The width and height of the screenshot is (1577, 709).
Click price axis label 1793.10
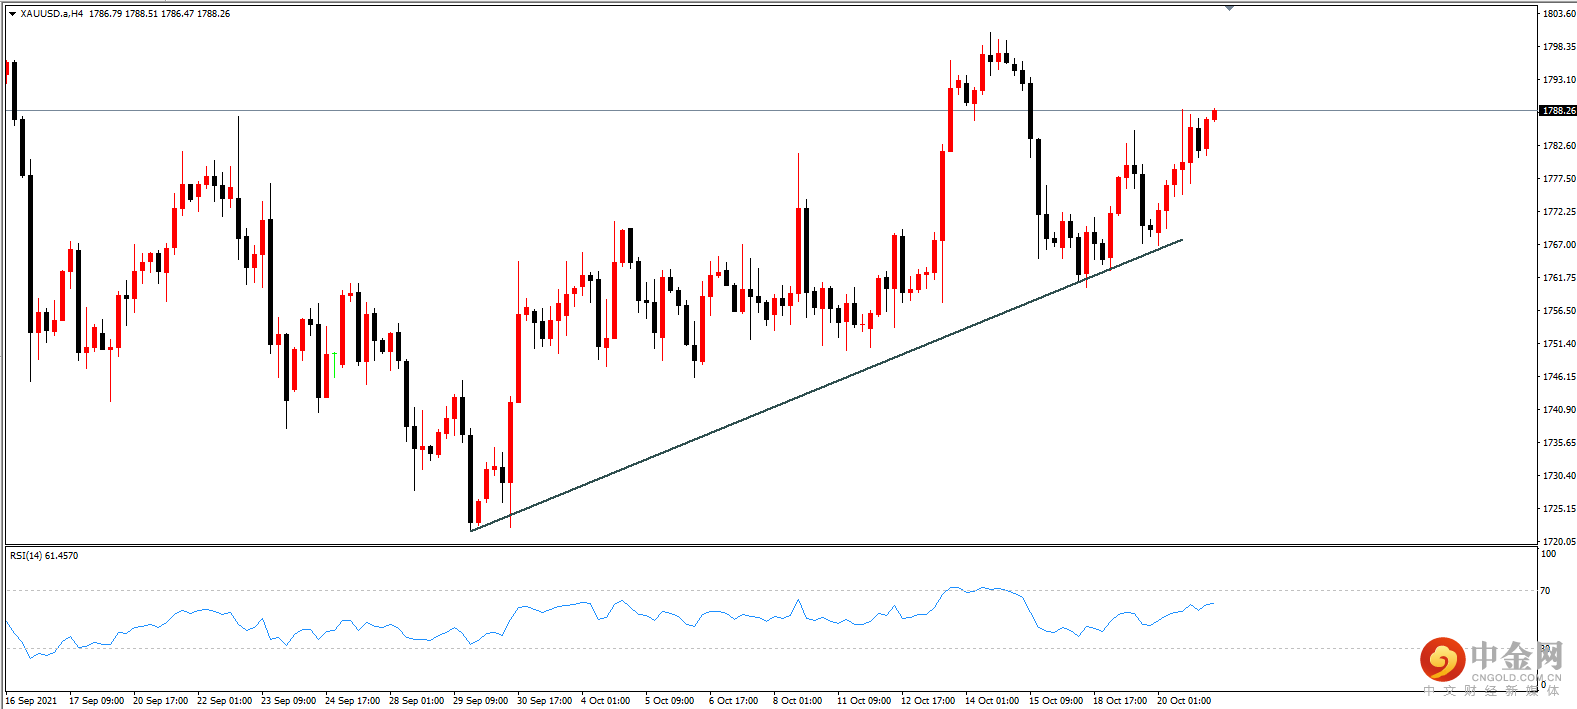pyautogui.click(x=1559, y=80)
